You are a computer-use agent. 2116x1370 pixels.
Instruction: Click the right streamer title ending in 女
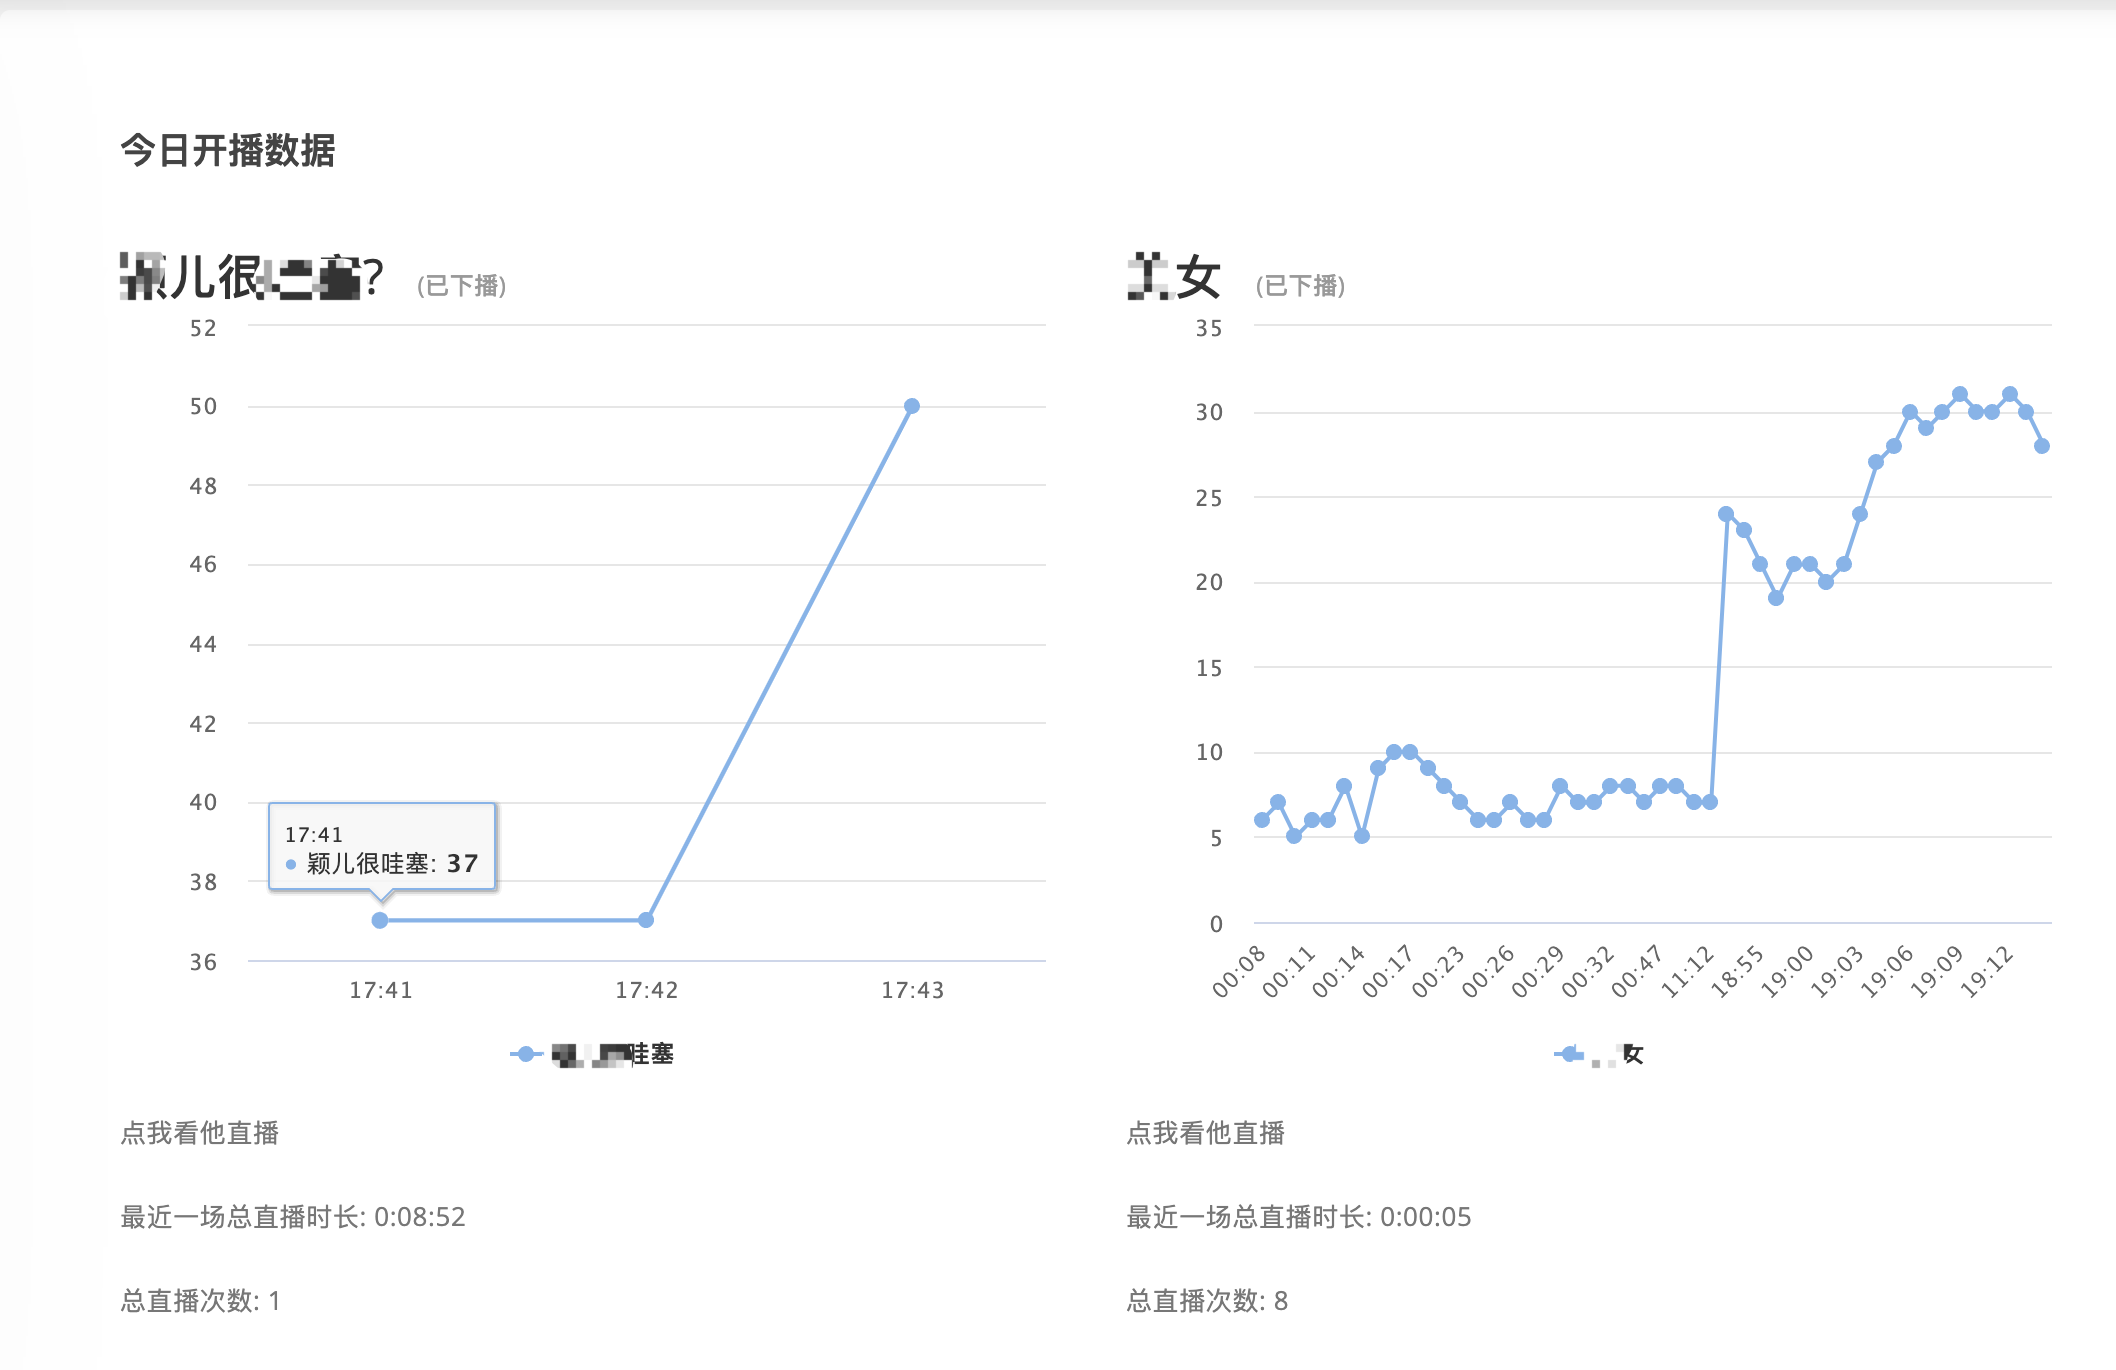[x=1174, y=277]
